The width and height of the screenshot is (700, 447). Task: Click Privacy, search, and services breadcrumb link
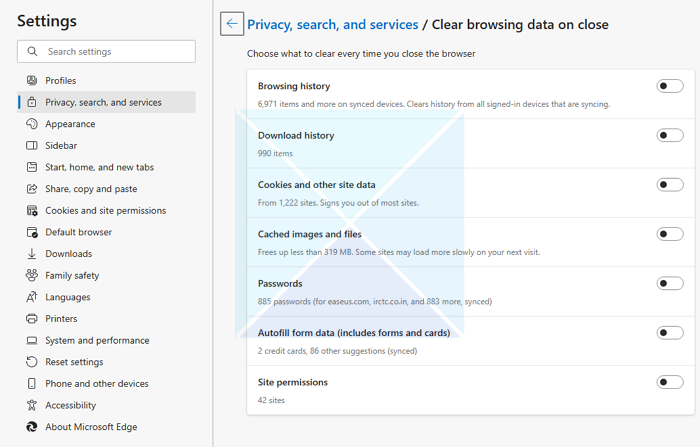click(332, 24)
